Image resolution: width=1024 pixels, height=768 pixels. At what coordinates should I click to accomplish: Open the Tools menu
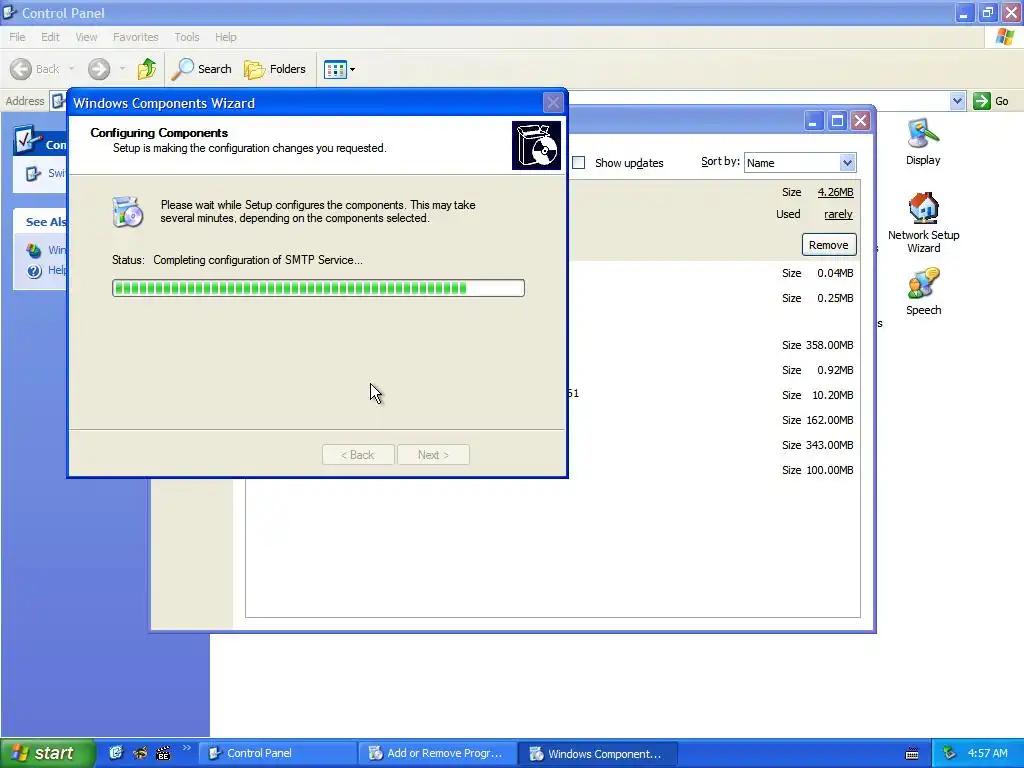pos(187,37)
